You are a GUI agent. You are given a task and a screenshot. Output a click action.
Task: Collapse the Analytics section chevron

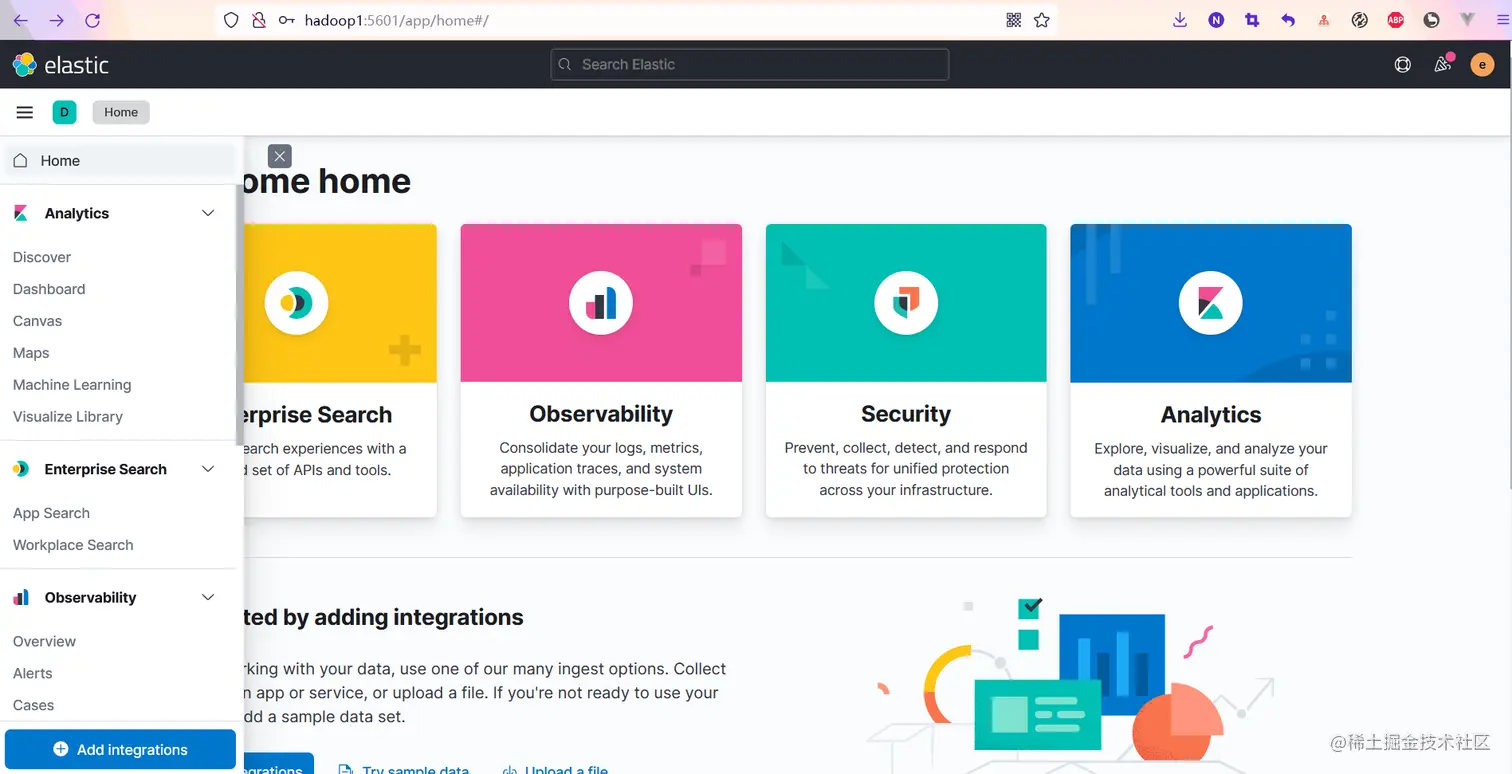click(208, 213)
